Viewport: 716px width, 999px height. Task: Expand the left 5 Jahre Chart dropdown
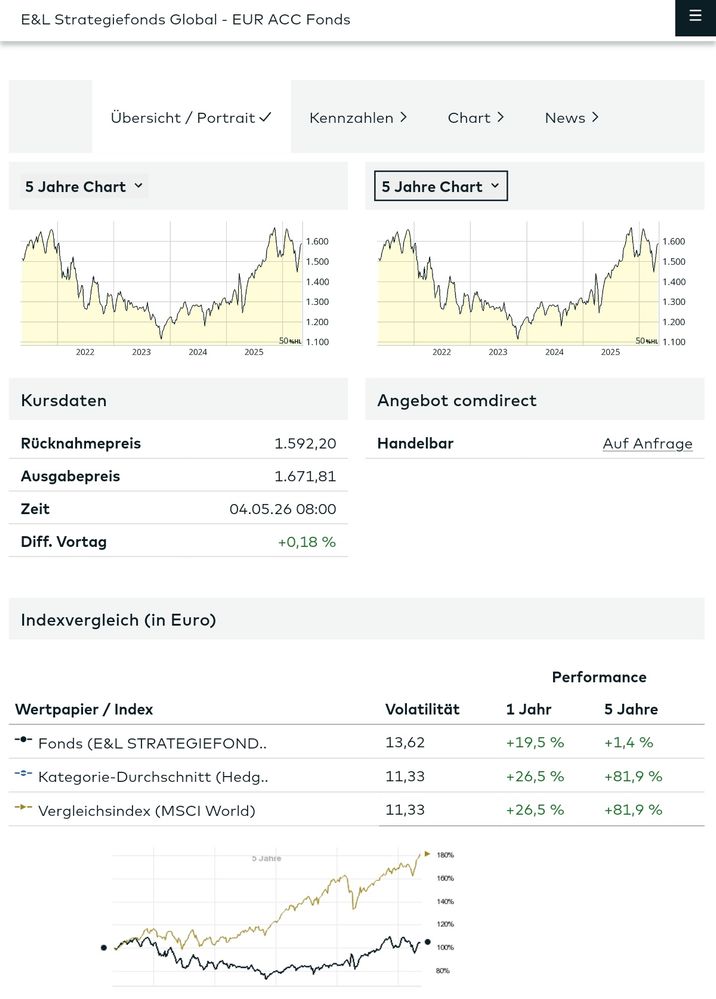click(83, 187)
